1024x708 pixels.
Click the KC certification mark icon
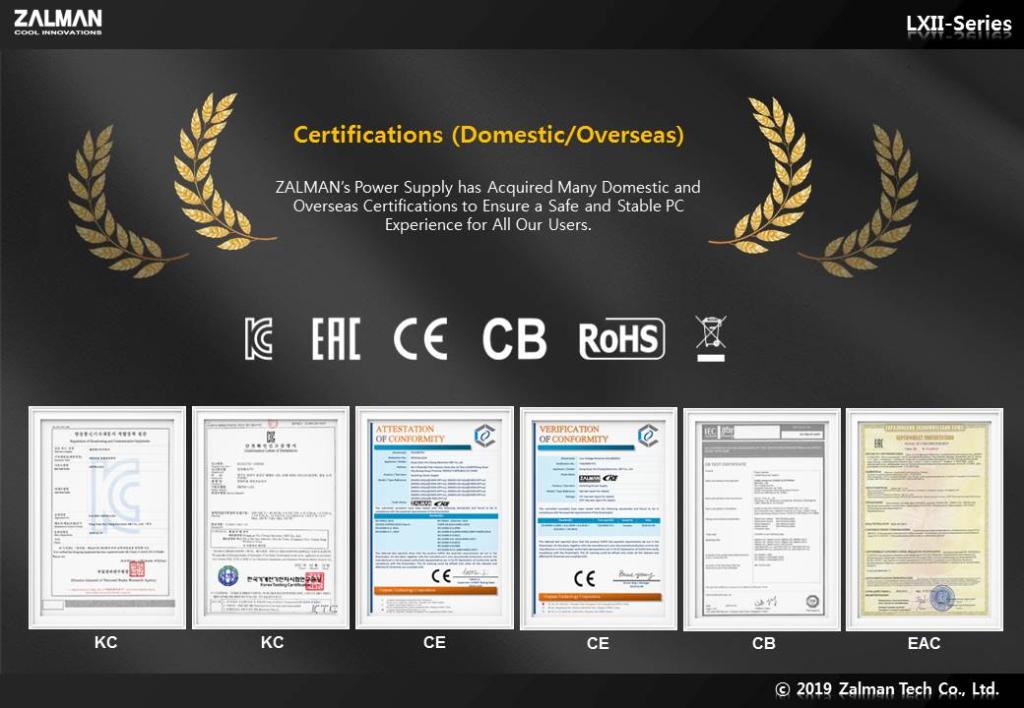pos(259,339)
